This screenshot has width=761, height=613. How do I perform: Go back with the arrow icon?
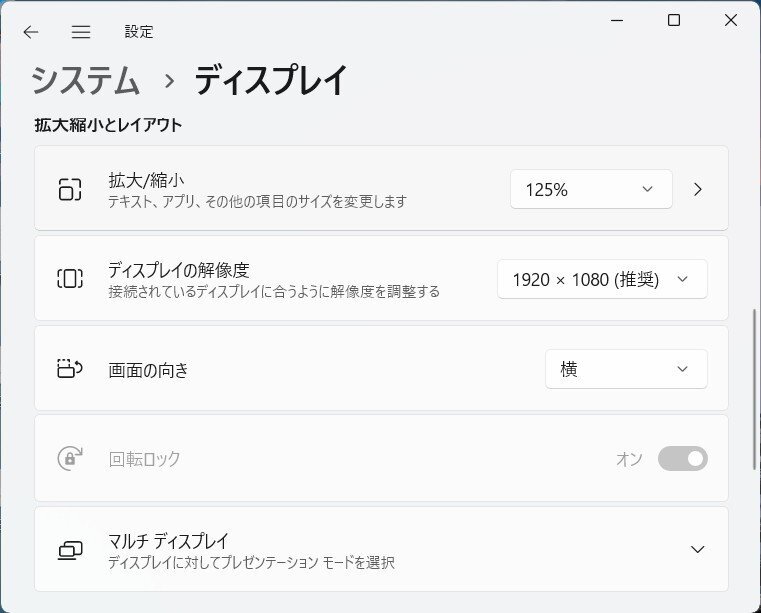pos(31,32)
